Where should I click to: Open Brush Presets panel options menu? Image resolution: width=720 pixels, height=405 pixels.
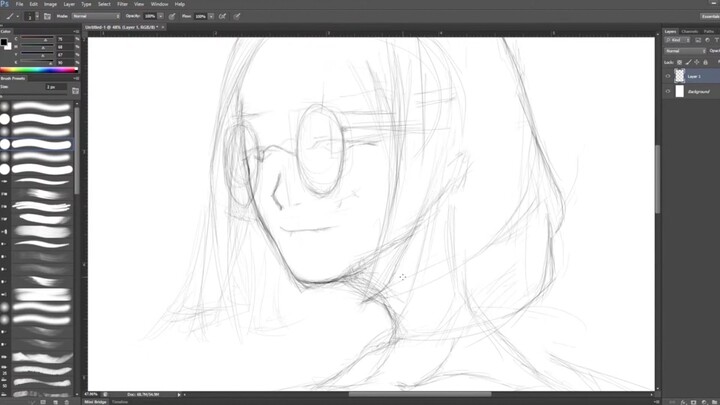pyautogui.click(x=76, y=78)
